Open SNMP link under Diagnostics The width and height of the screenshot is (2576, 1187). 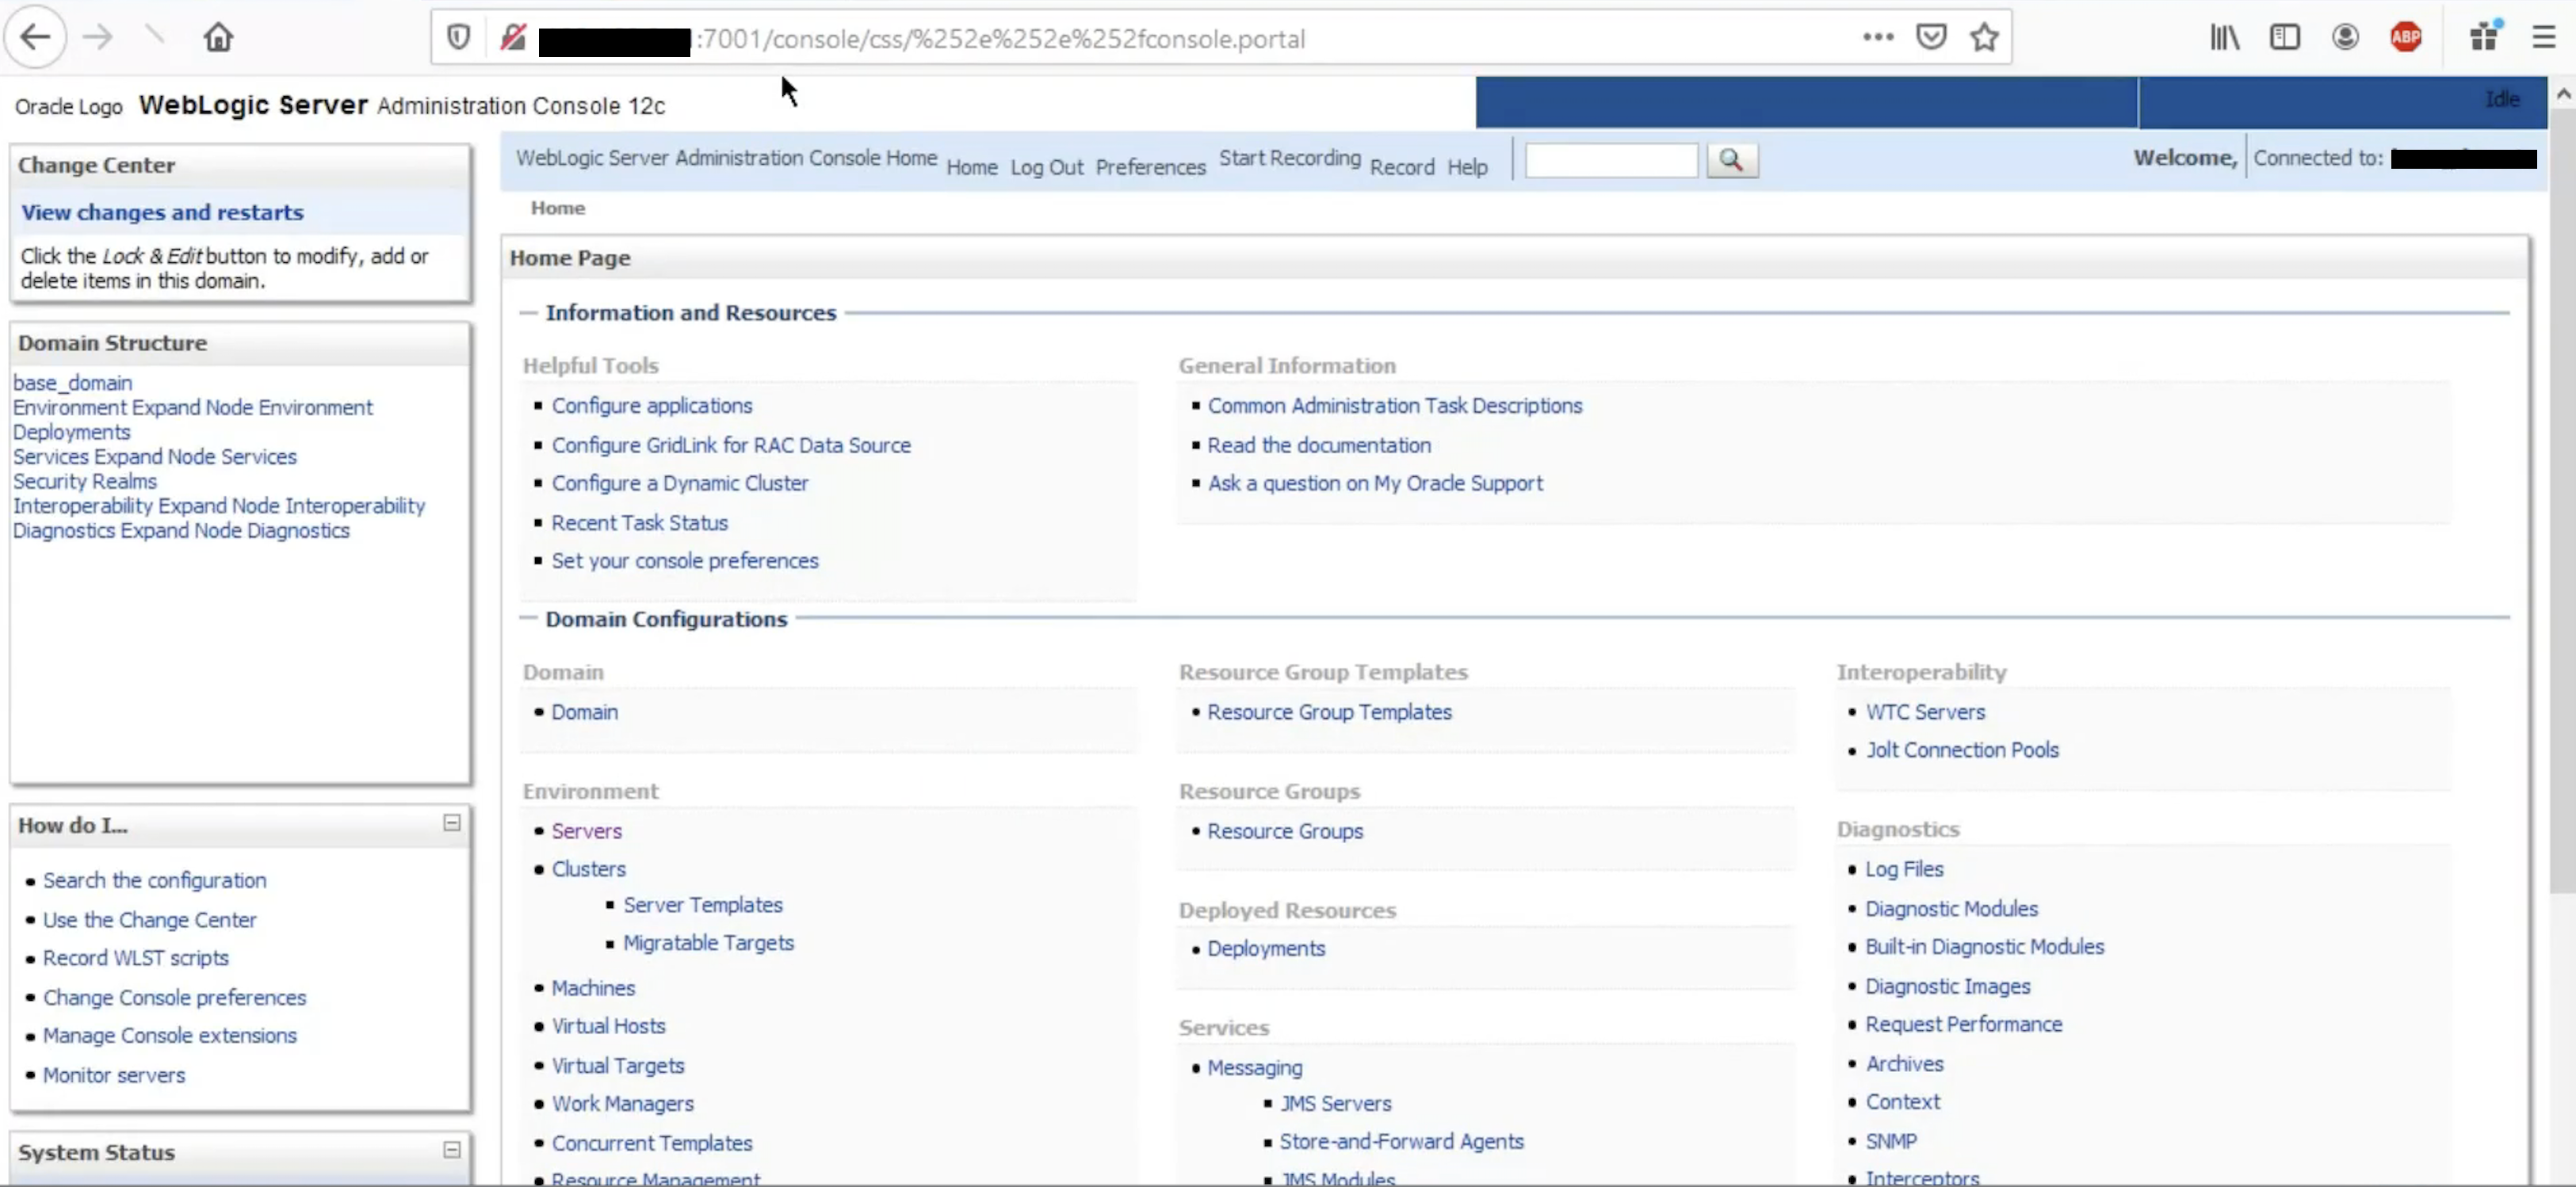(x=1891, y=1141)
